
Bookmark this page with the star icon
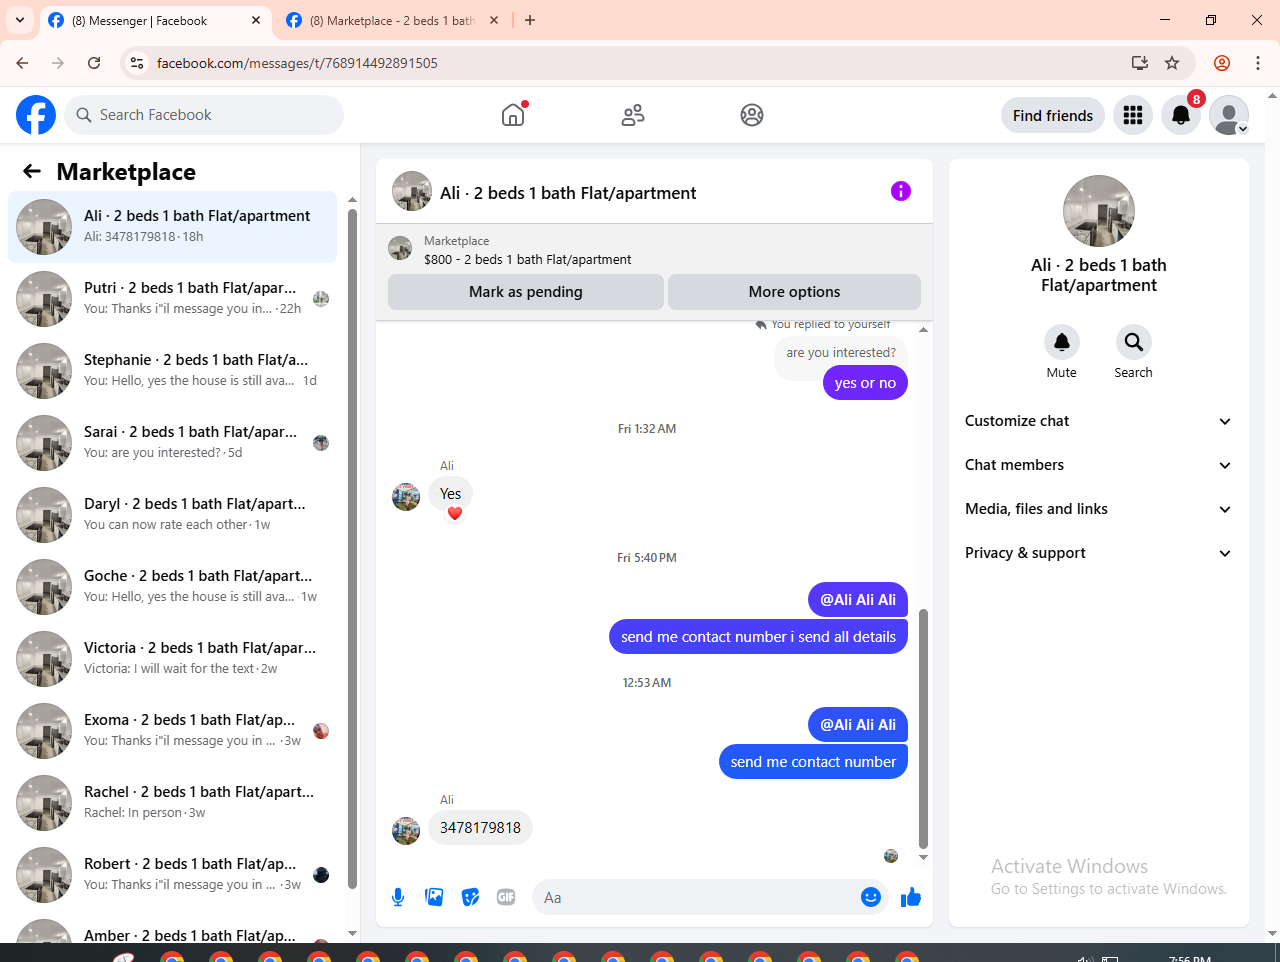pyautogui.click(x=1172, y=63)
